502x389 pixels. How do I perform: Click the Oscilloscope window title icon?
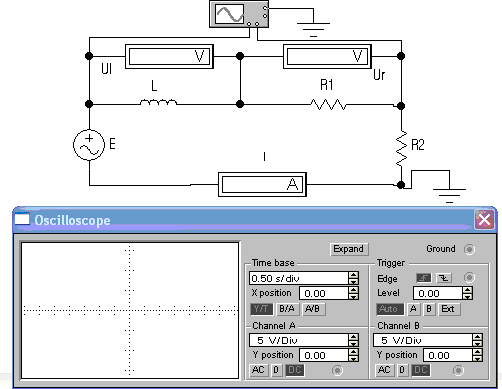(x=22, y=219)
